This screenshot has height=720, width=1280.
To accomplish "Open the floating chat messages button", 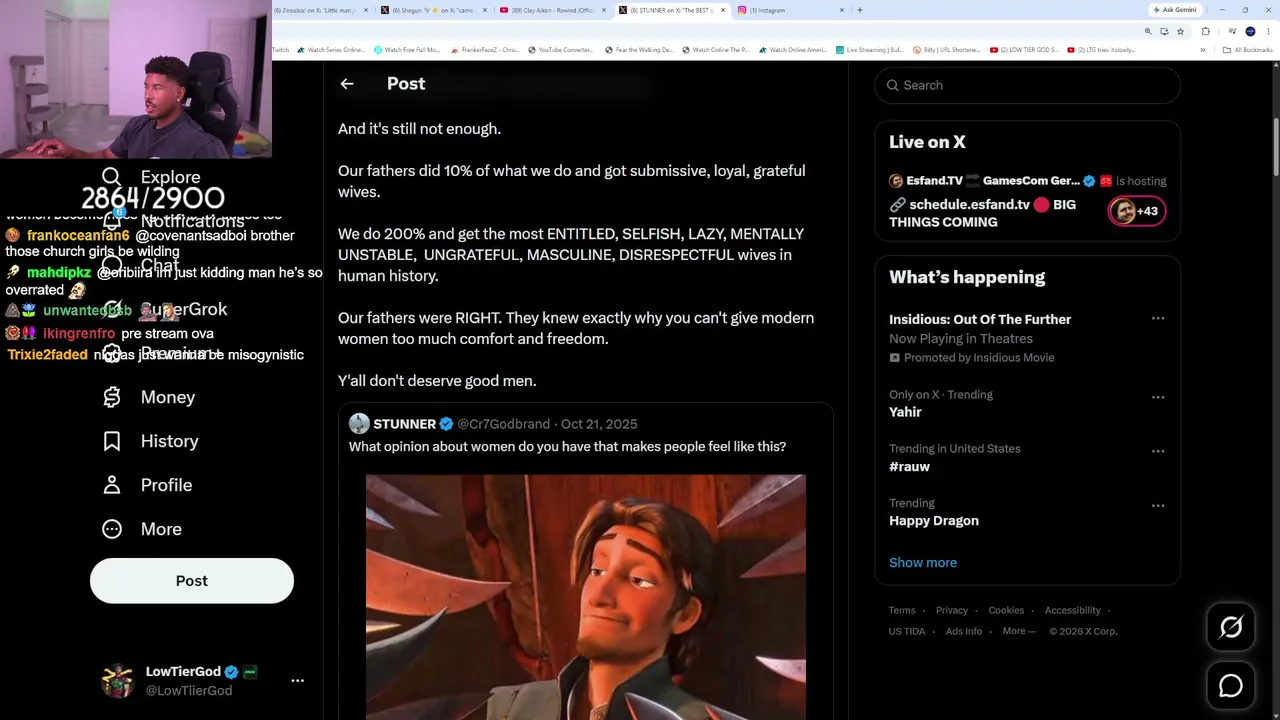I will pos(1231,685).
